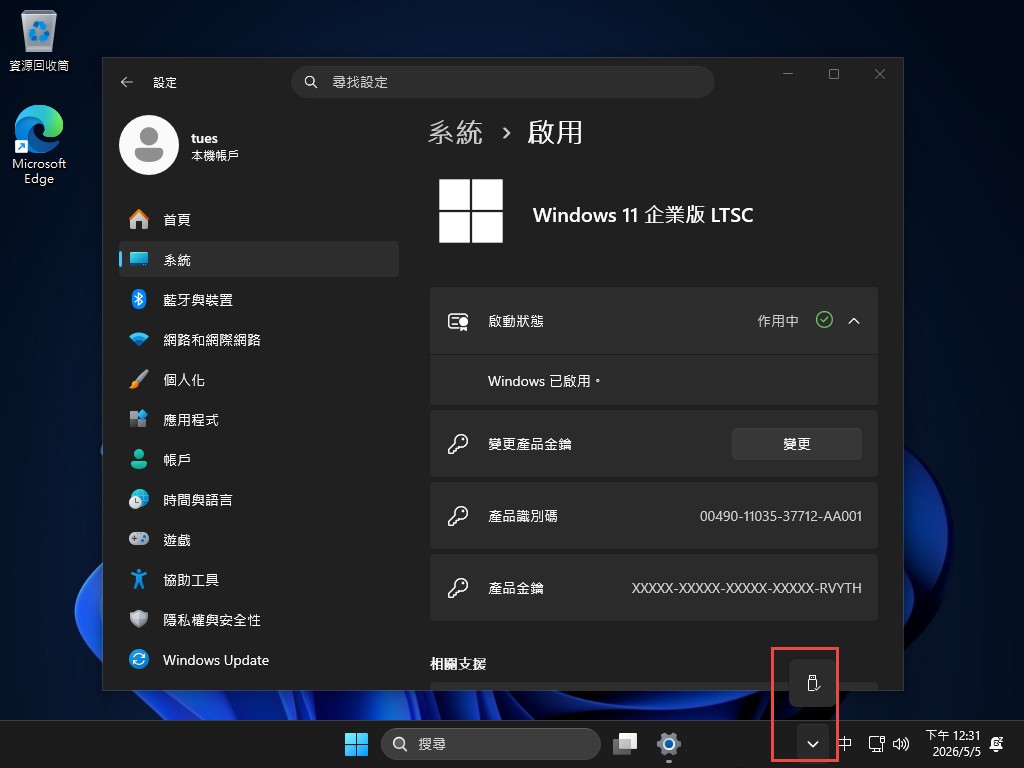Screen dimensions: 1024x768
Task: Open 應用程式 settings
Action: [x=259, y=420]
